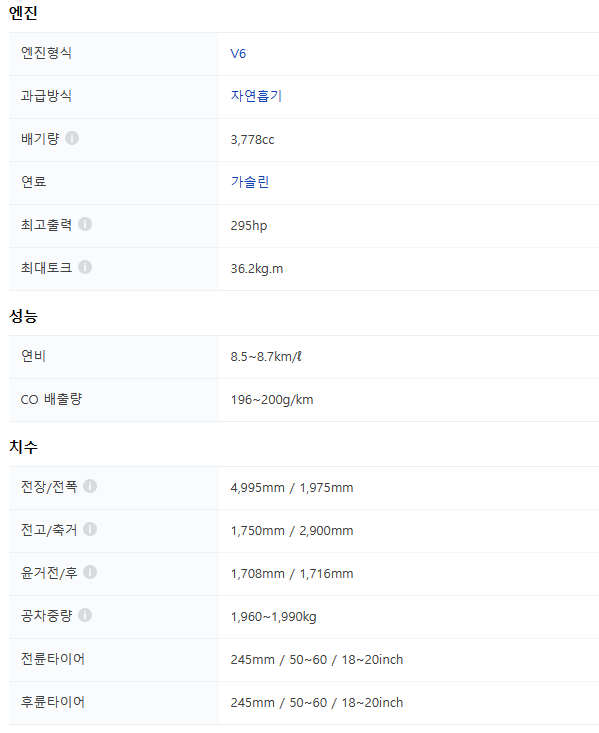
Task: Click the 후륜타이어 row label
Action: click(x=53, y=702)
